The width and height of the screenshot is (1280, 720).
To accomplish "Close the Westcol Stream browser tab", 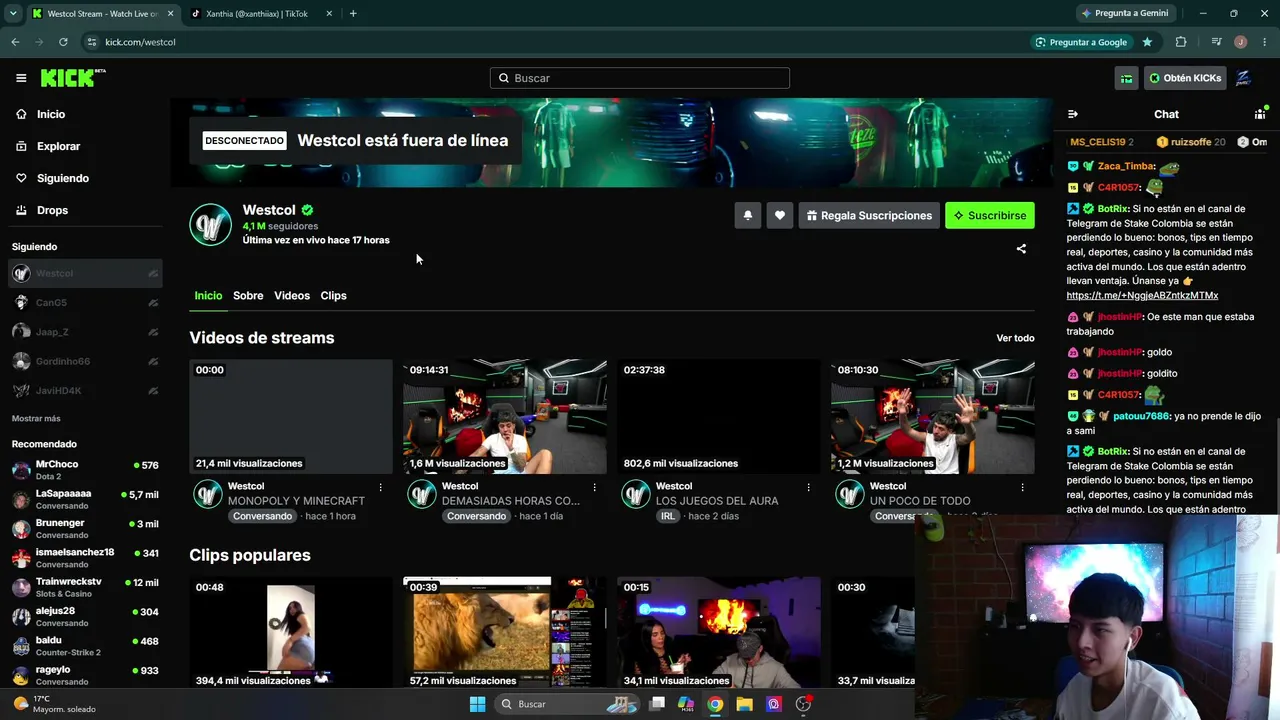I will (169, 13).
